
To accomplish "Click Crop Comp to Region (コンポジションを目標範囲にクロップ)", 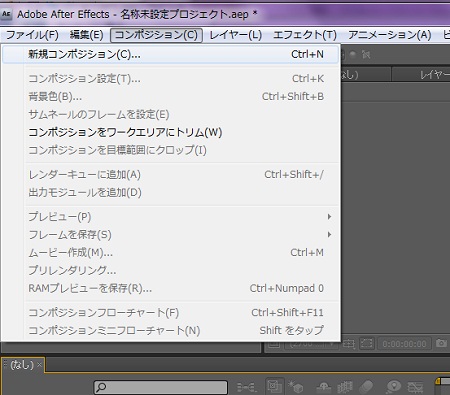I will pyautogui.click(x=170, y=150).
